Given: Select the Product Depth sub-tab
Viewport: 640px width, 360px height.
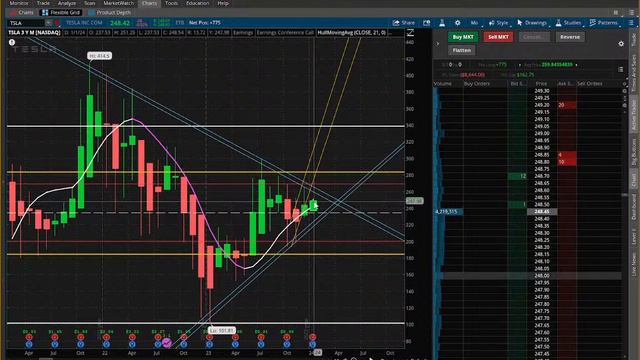Looking at the screenshot, I should pos(109,13).
